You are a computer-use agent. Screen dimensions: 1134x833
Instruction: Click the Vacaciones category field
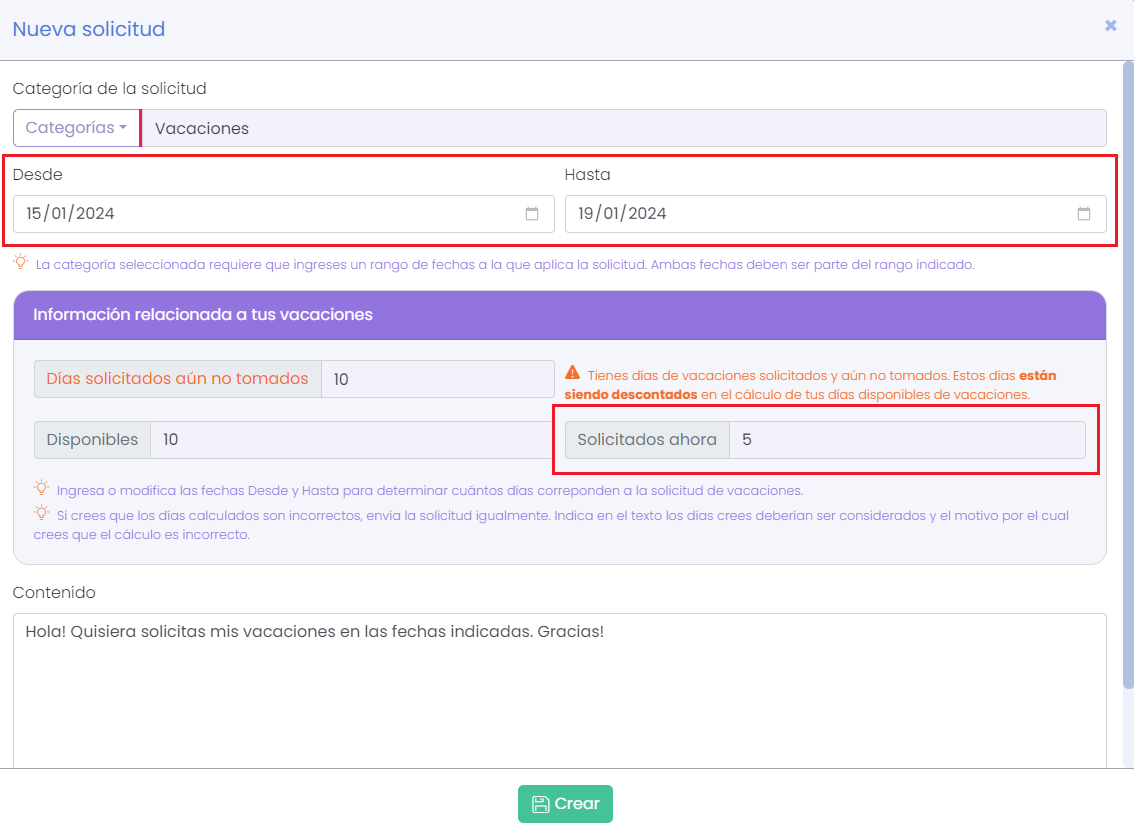624,128
